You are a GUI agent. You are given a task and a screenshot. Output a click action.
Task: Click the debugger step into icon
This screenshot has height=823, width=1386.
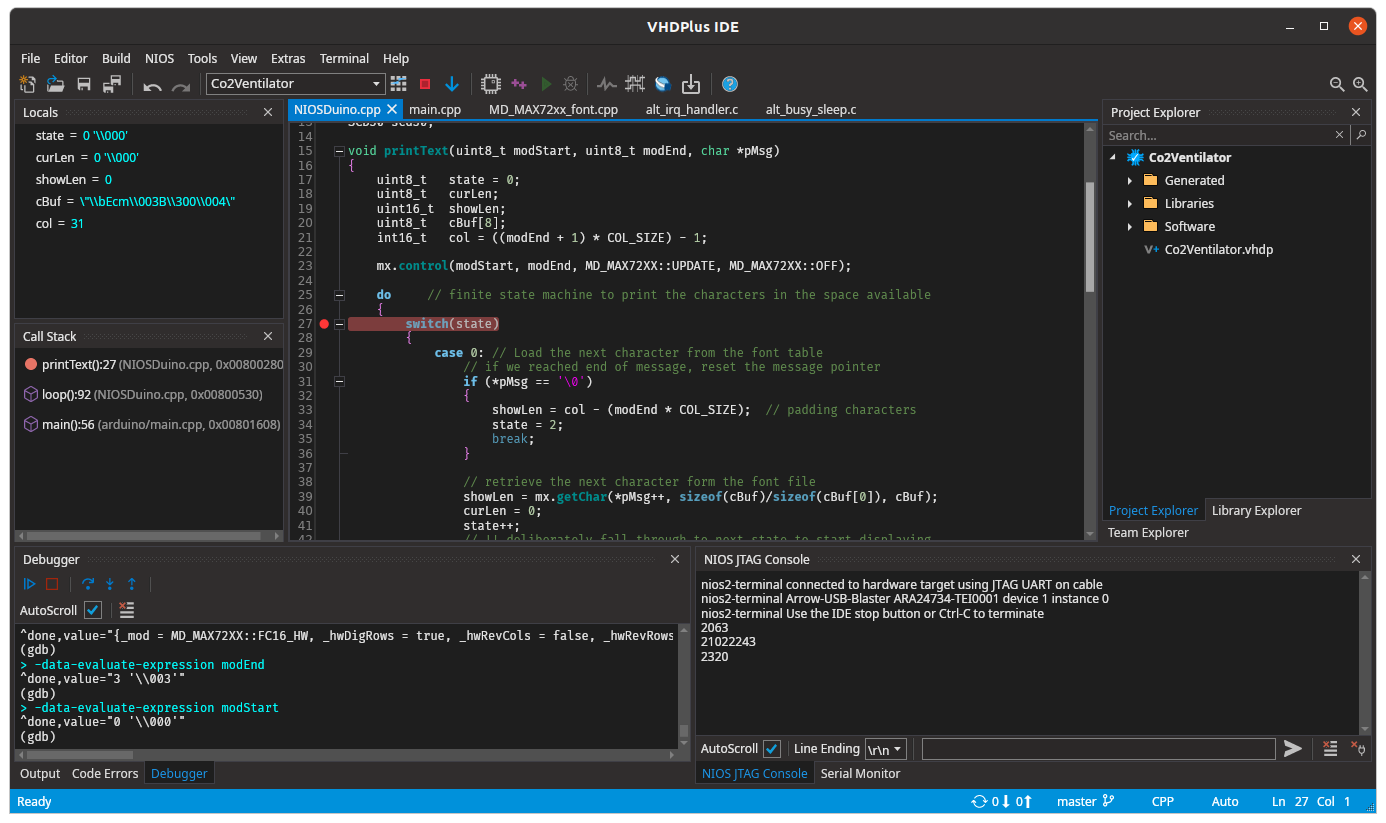(x=110, y=584)
